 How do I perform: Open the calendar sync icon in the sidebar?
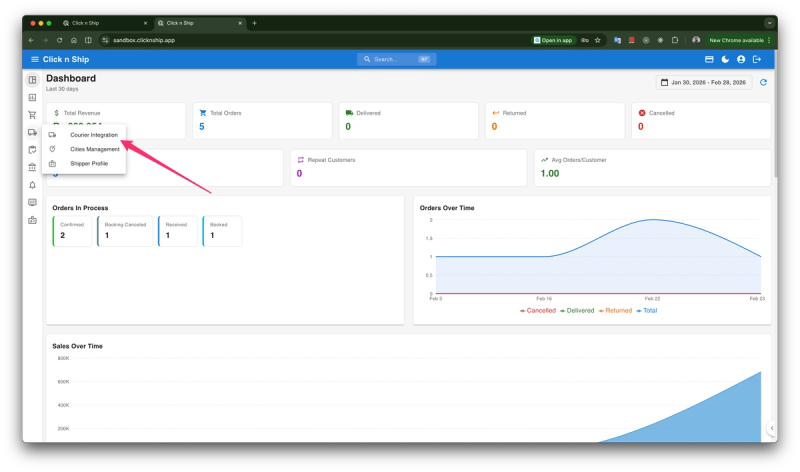[32, 150]
